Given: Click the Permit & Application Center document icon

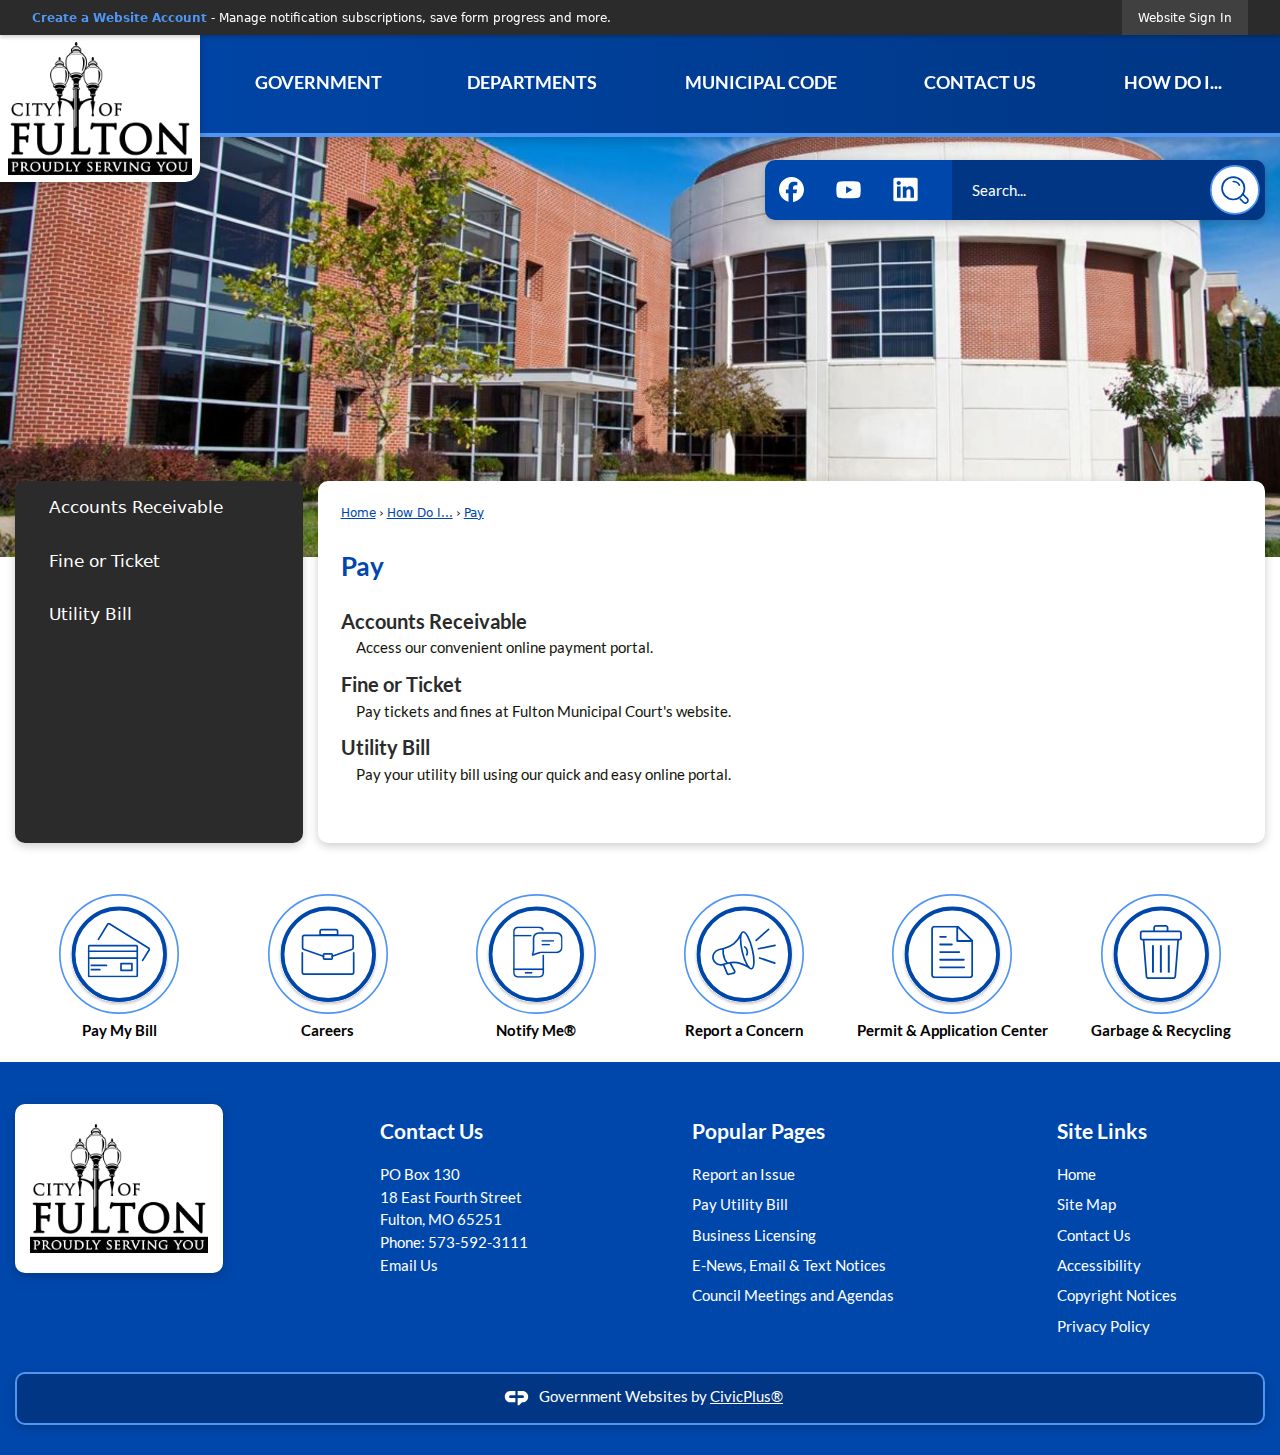Looking at the screenshot, I should point(952,954).
